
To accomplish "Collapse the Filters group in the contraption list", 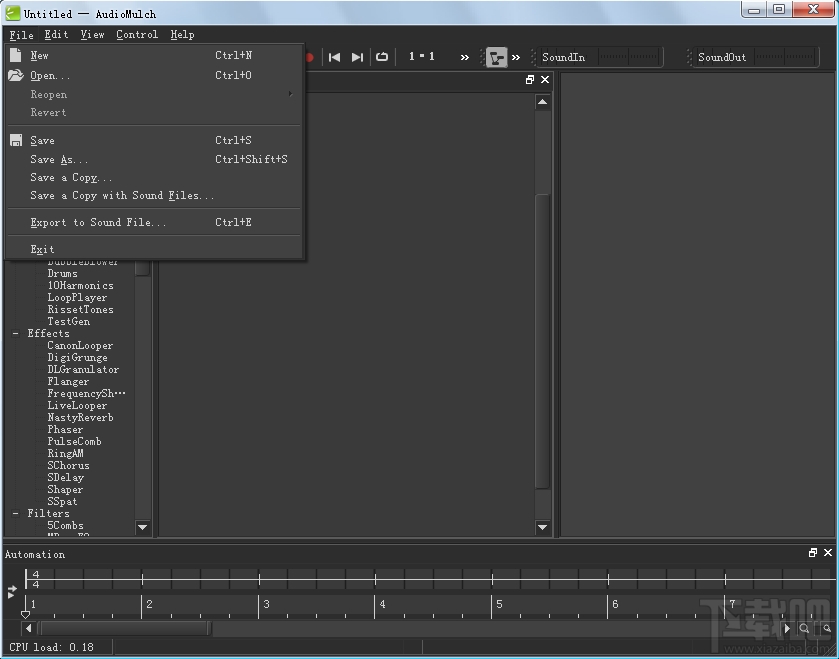I will 14,513.
